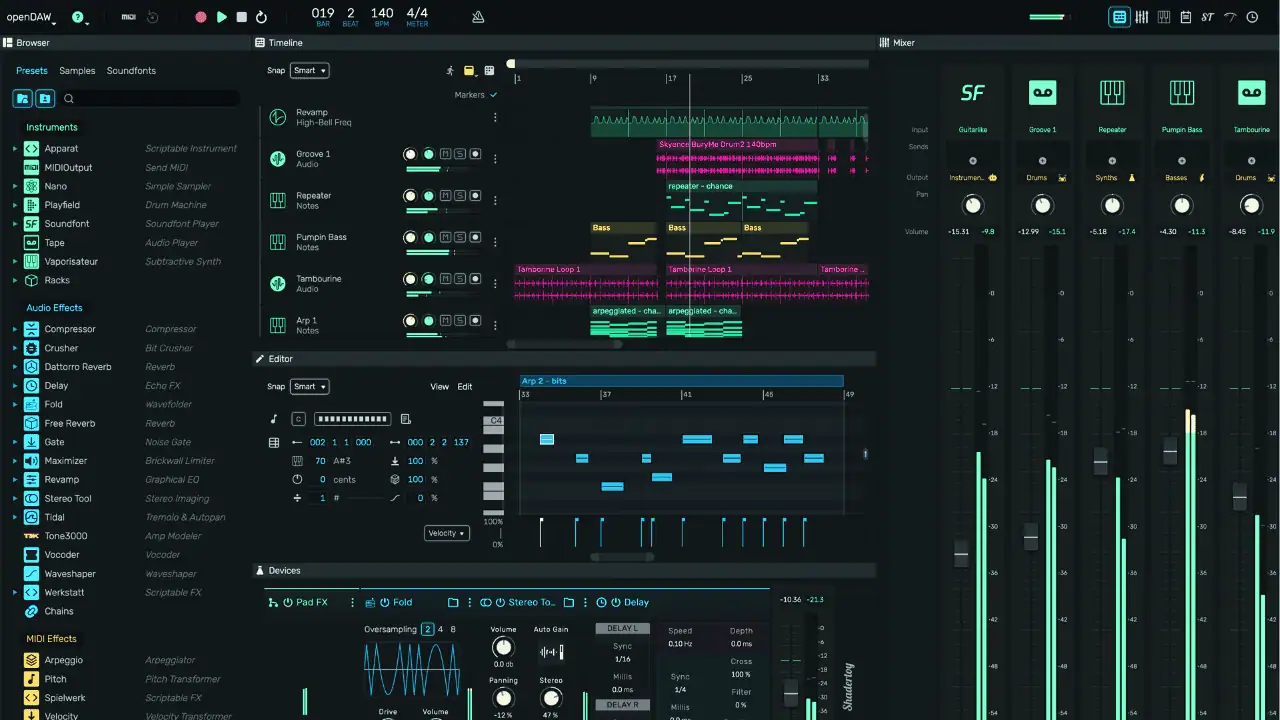Open the project notes clipboard icon

[1186, 17]
